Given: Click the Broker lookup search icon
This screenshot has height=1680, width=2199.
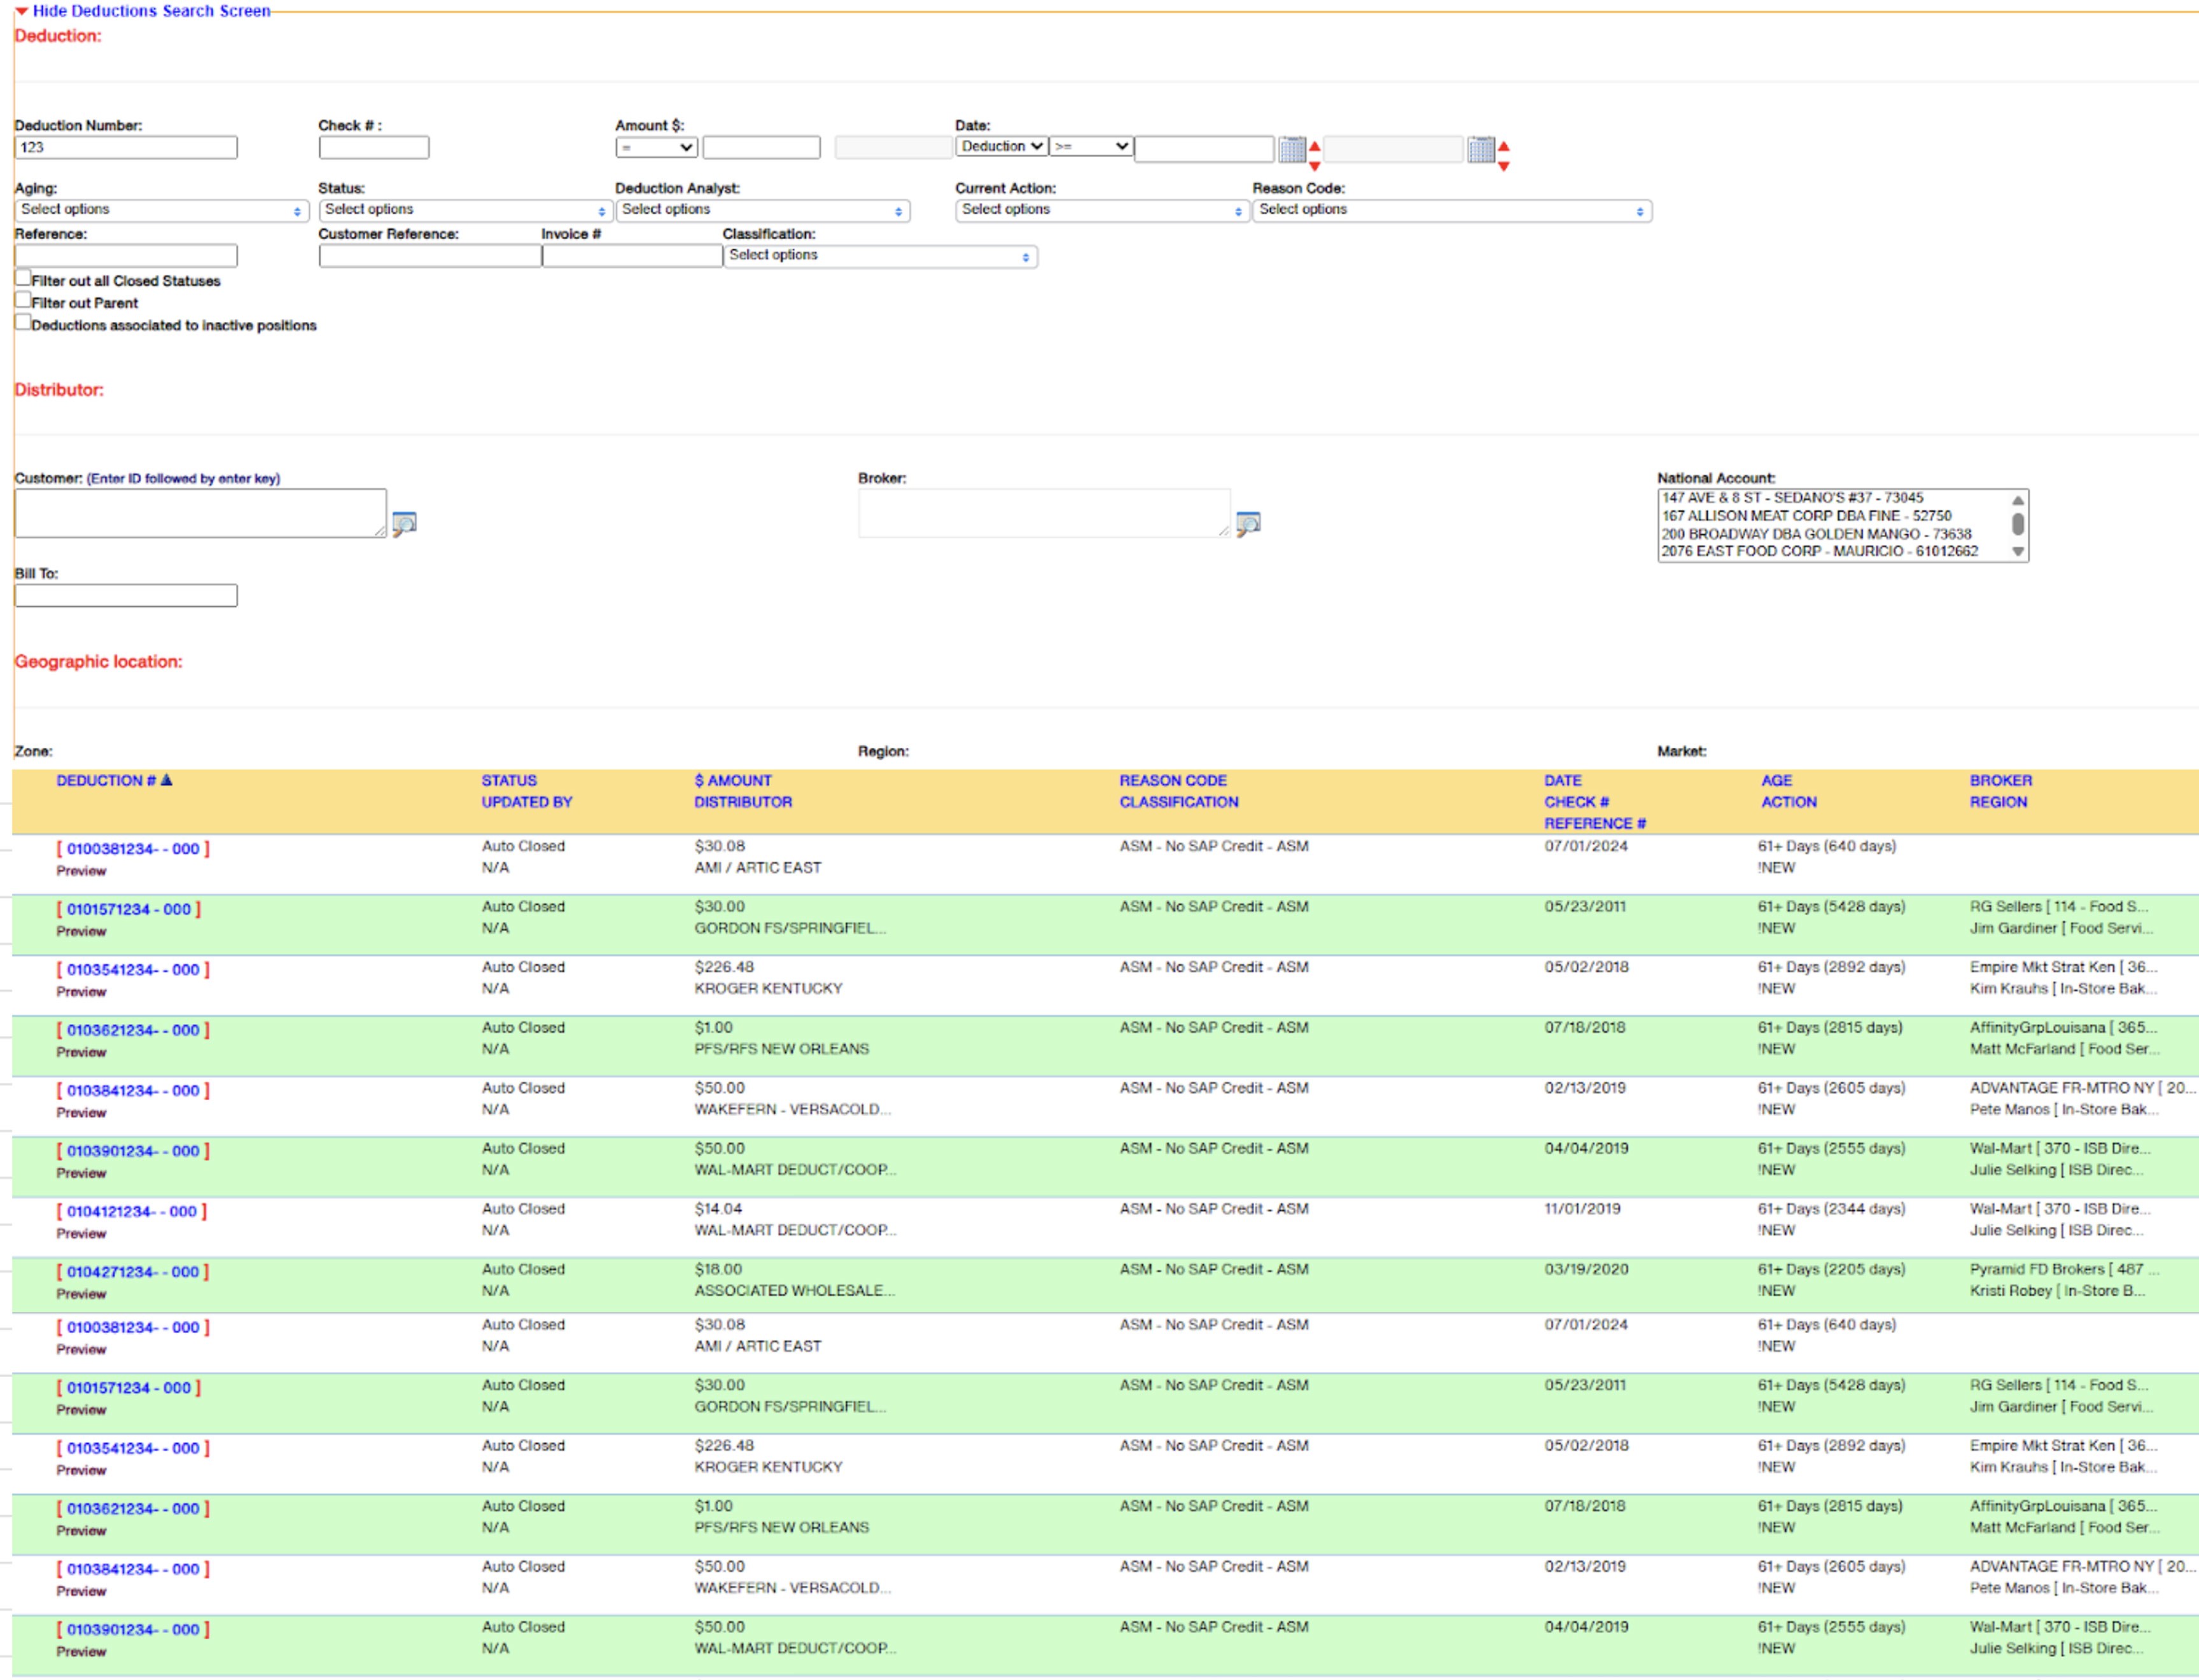Looking at the screenshot, I should click(x=1248, y=523).
